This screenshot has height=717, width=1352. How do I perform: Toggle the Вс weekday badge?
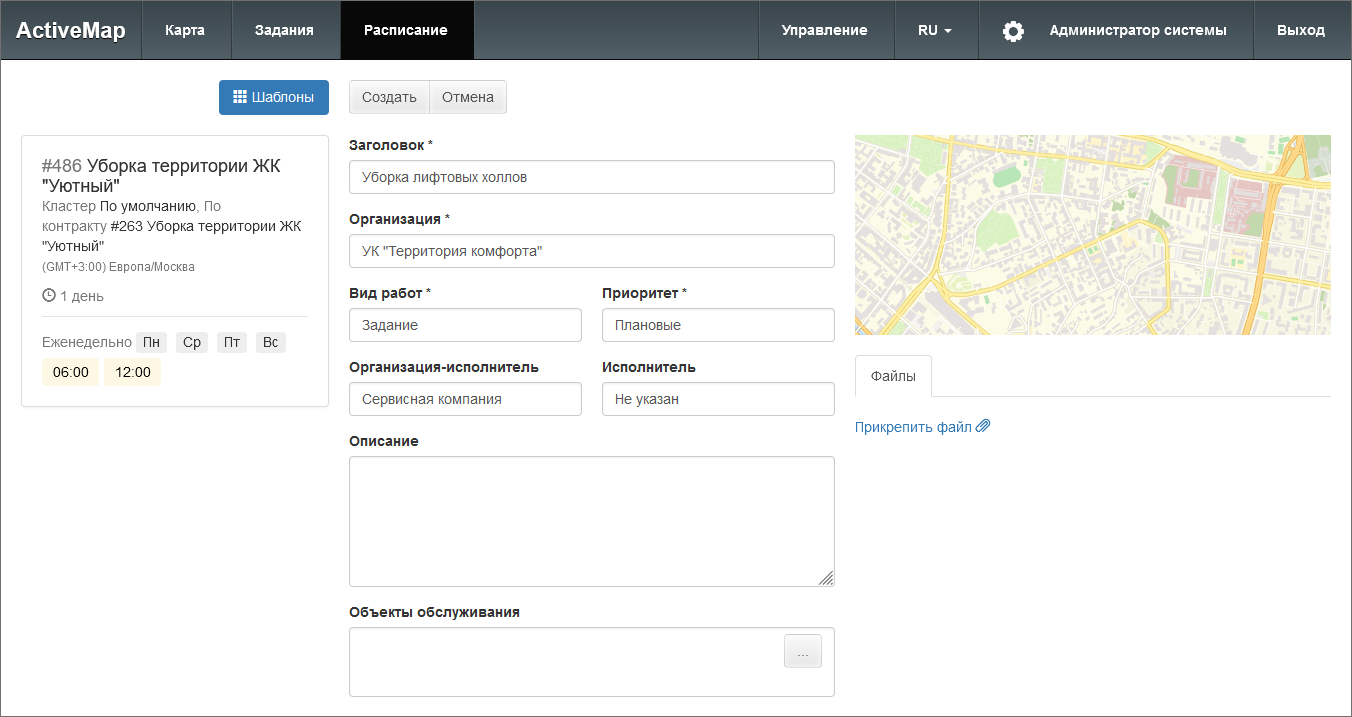coord(270,343)
